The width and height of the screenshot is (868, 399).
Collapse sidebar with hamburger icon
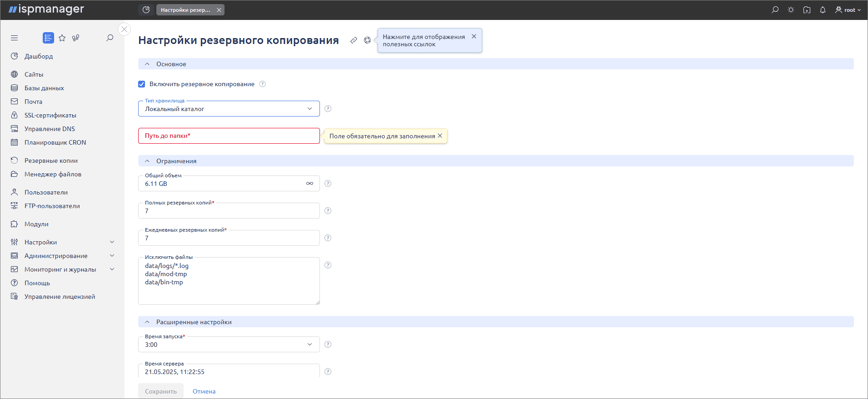point(14,38)
